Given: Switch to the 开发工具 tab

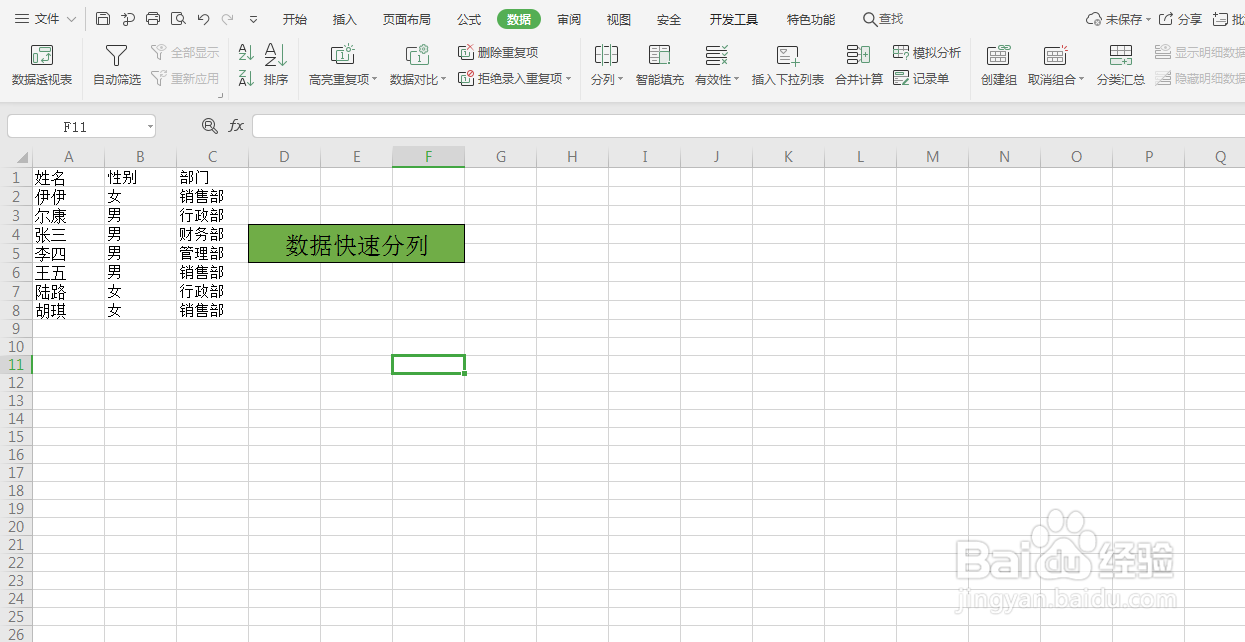Looking at the screenshot, I should point(734,19).
